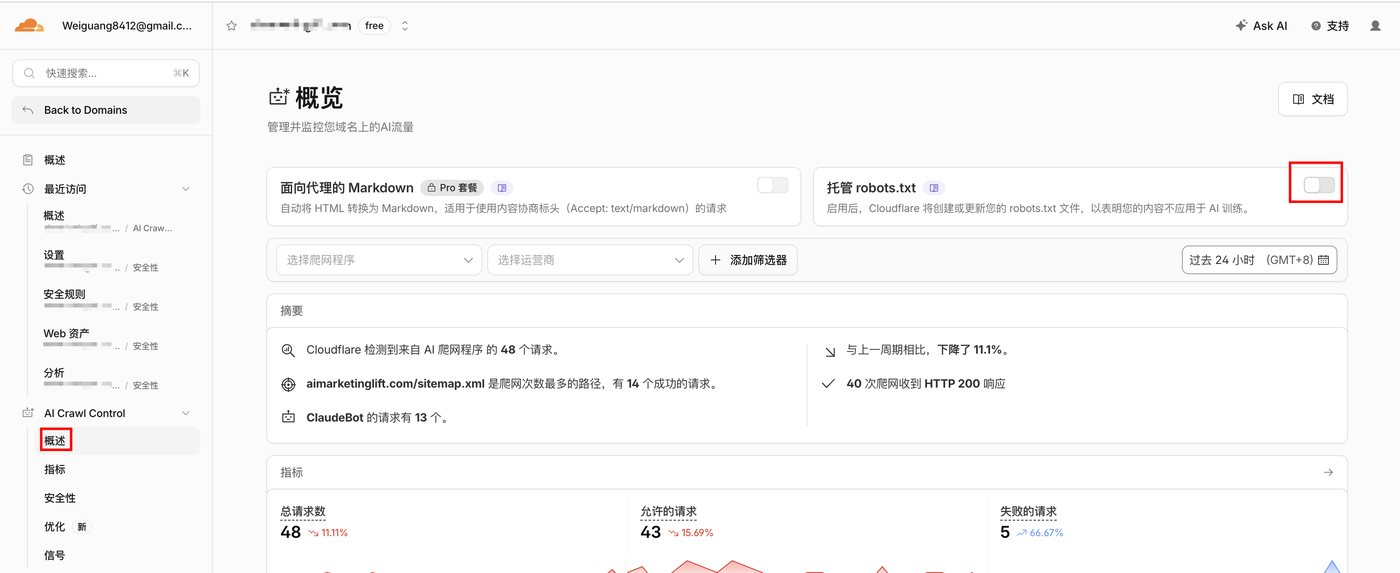Click the search magnifier icon in sidebar

(29, 73)
